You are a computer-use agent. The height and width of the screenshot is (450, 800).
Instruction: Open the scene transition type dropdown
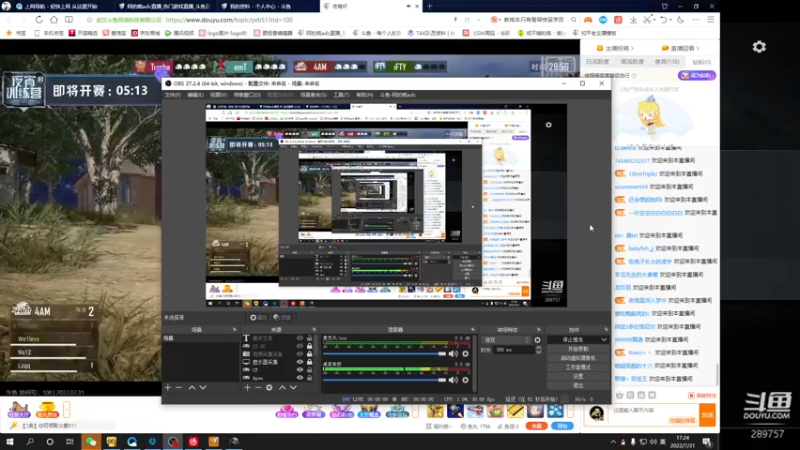tap(507, 340)
